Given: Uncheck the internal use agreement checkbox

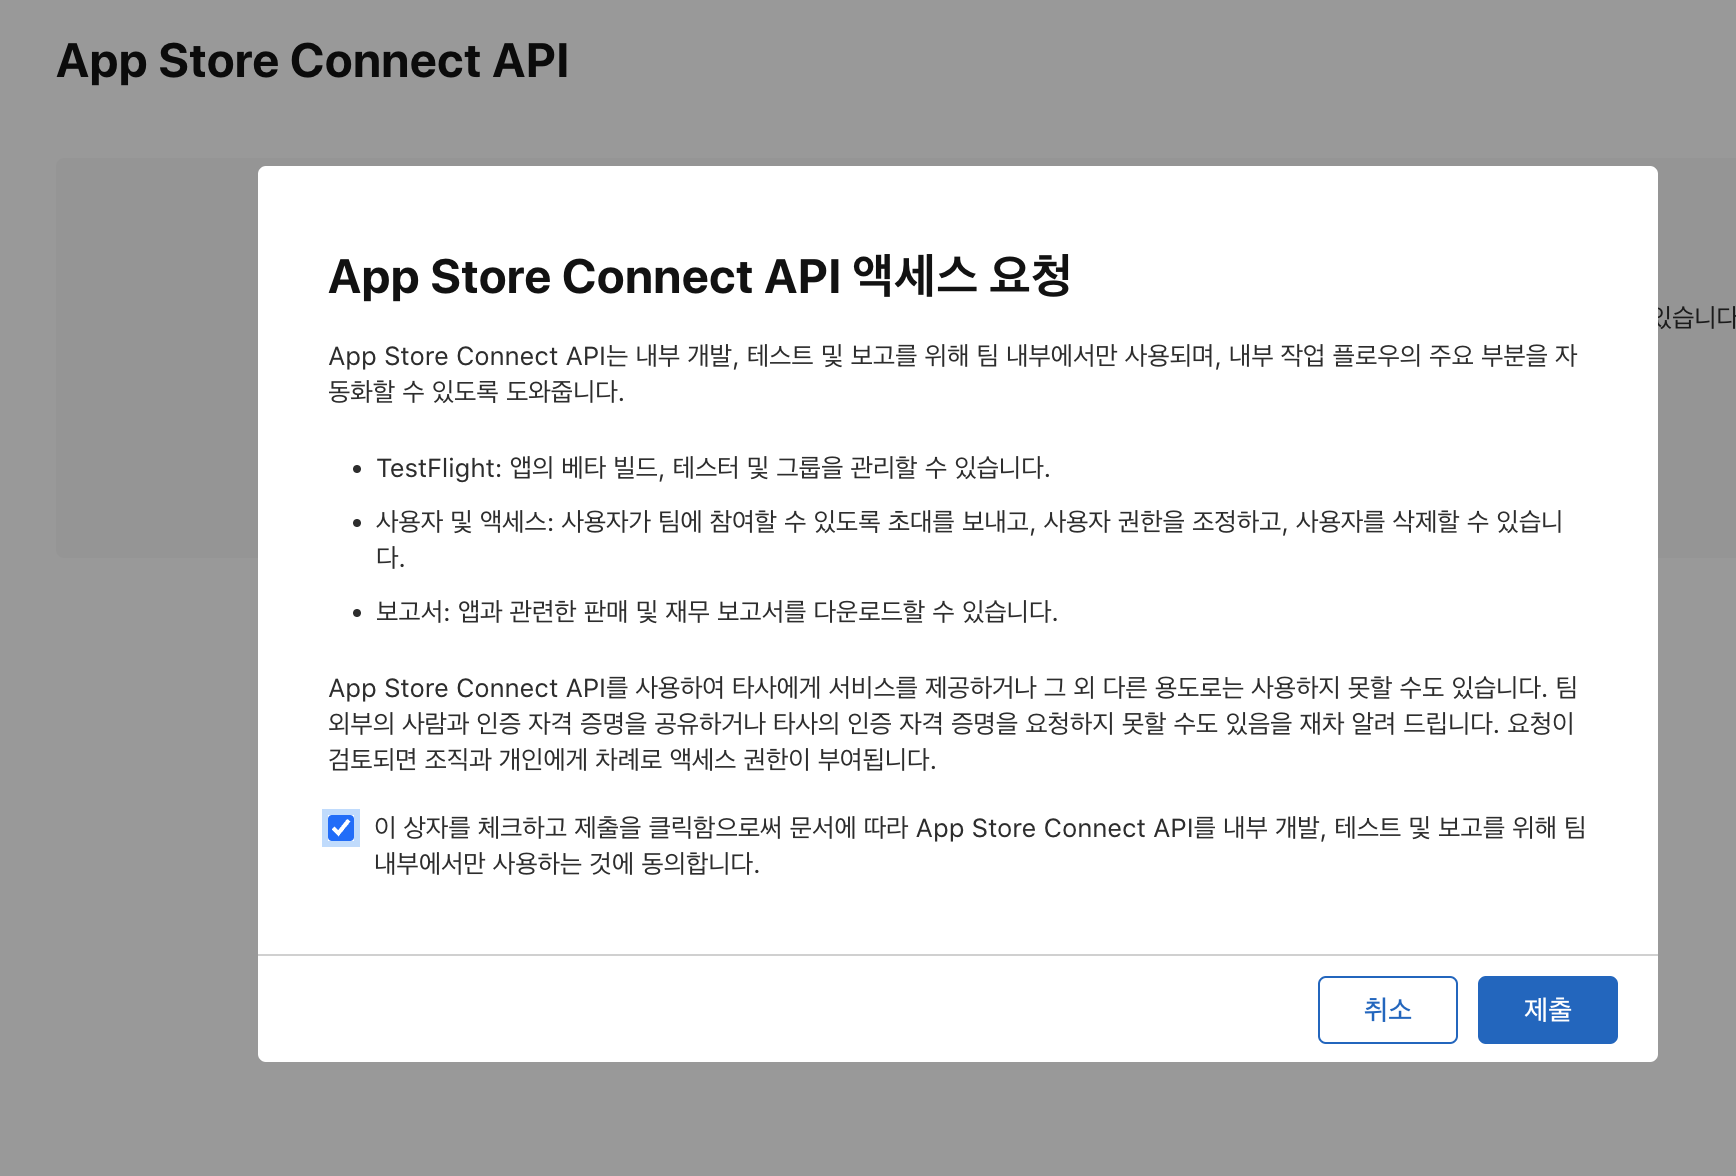Looking at the screenshot, I should 341,828.
